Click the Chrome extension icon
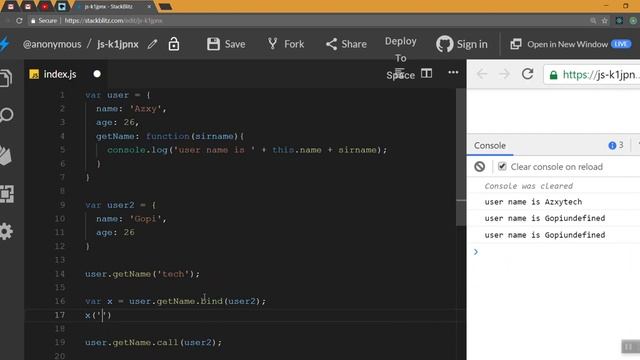This screenshot has width=640, height=360. pos(619,20)
